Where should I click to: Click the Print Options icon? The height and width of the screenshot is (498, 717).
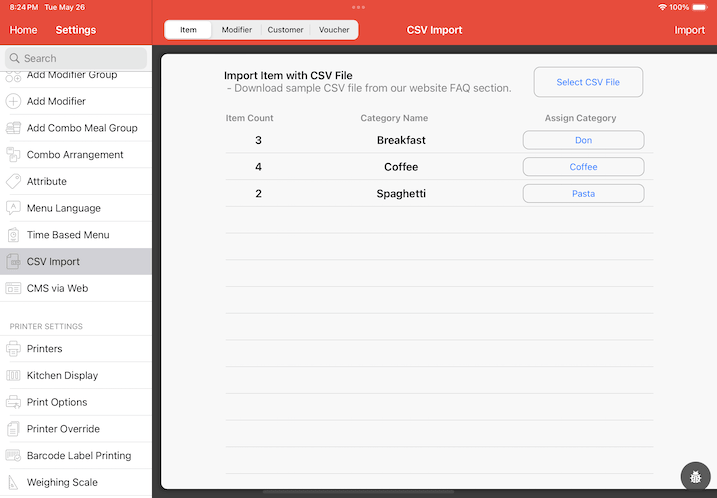[x=13, y=402]
